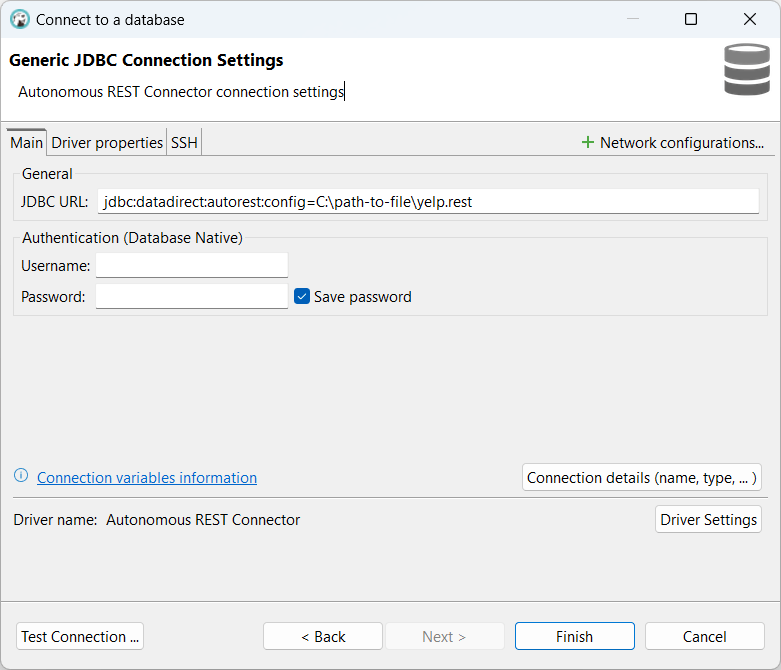The height and width of the screenshot is (670, 781).
Task: Open the Driver properties tab
Action: (x=107, y=143)
